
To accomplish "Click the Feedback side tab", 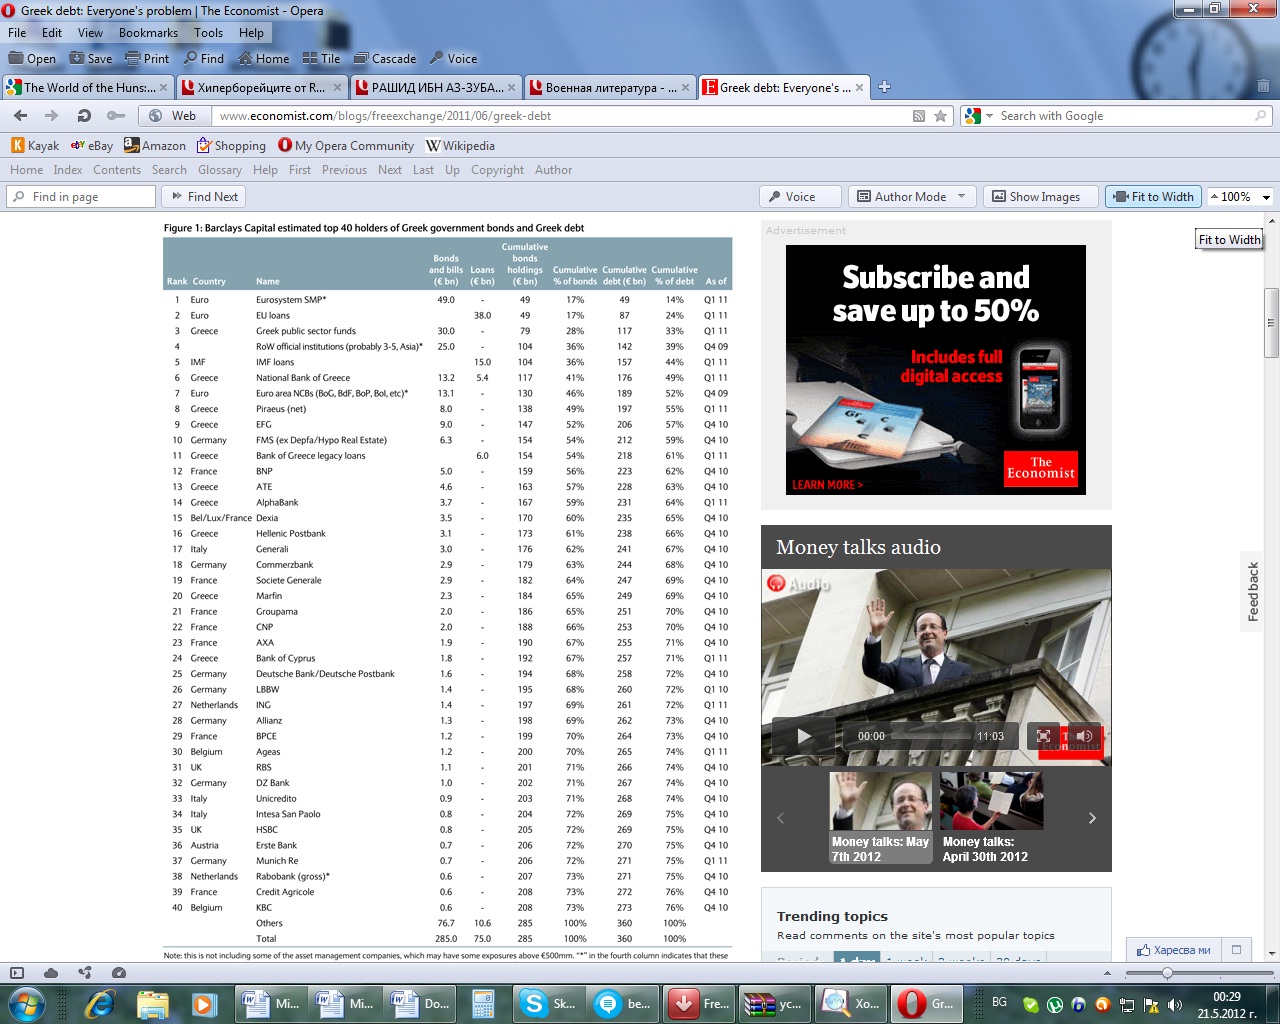I will (1254, 591).
